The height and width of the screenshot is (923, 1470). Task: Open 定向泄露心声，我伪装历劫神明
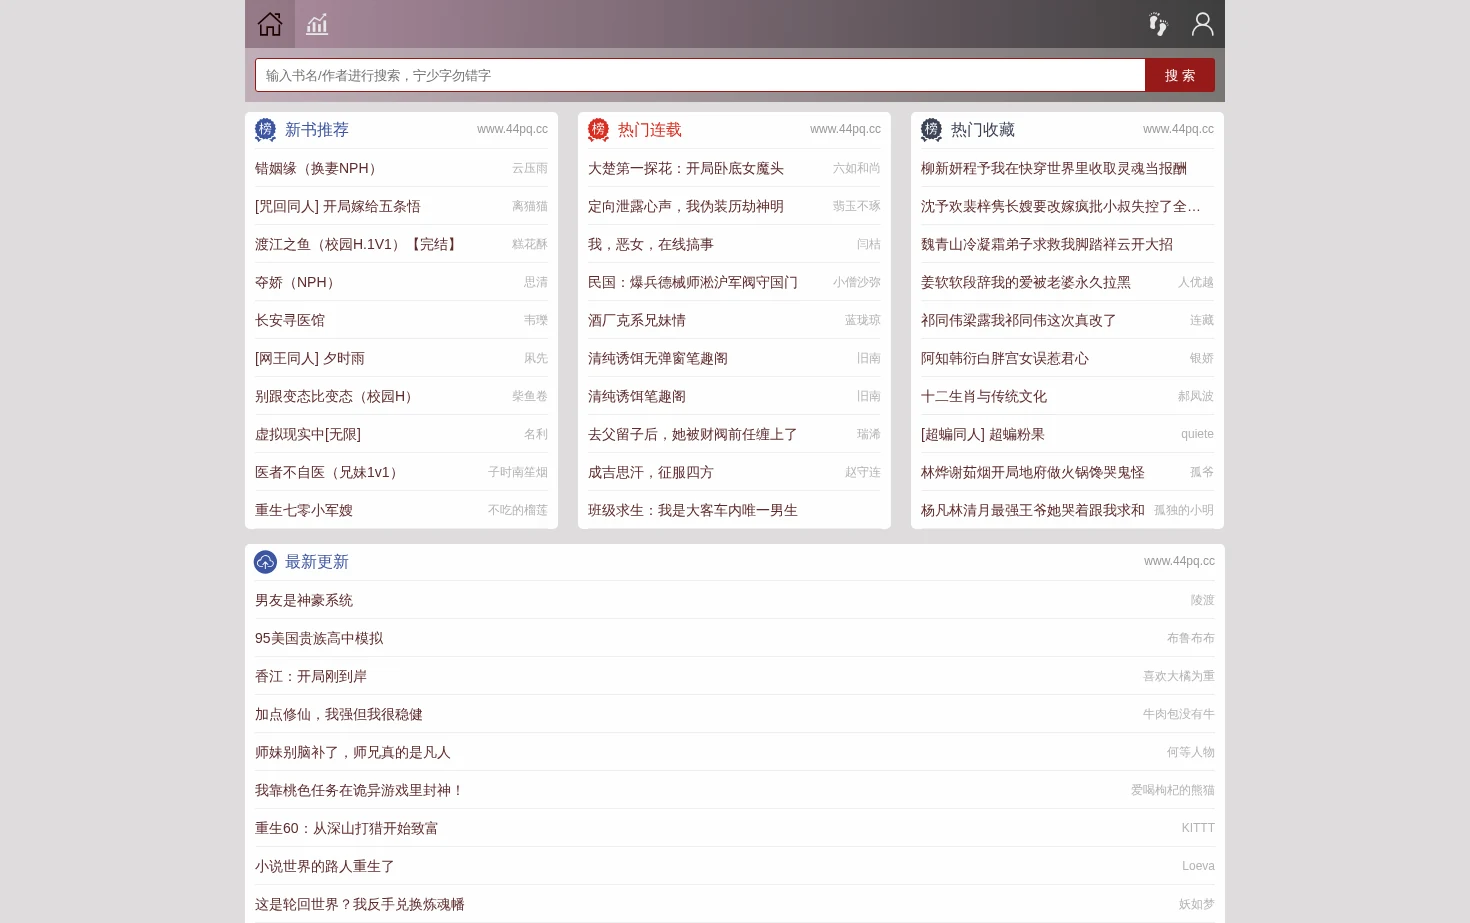coord(686,206)
